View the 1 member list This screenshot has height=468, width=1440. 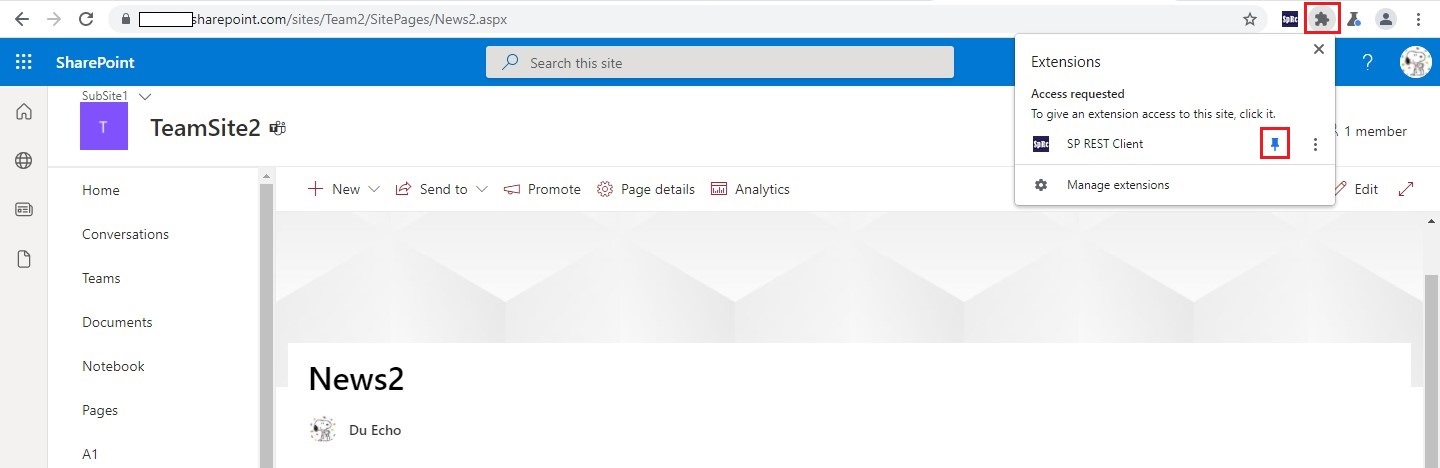tap(1367, 131)
